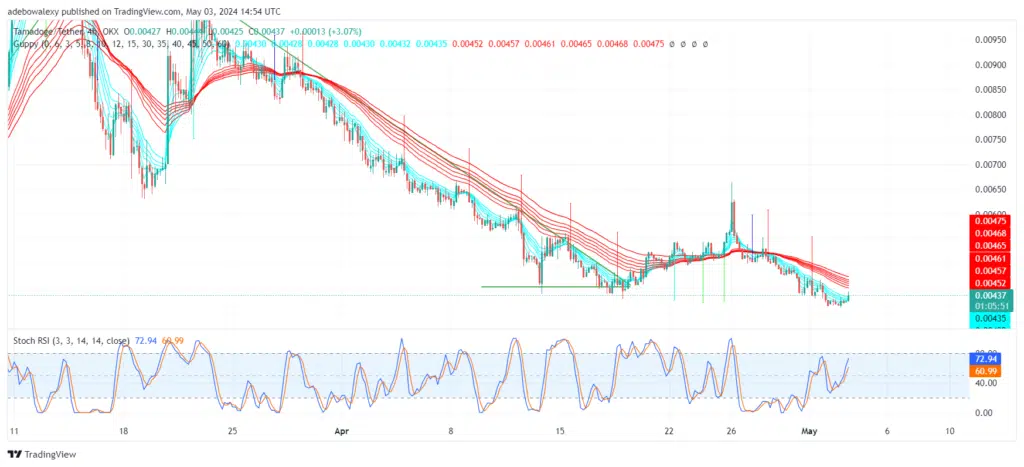Click the cyan 0.00435 price axis label
The width and height of the screenshot is (1024, 467).
click(x=990, y=318)
